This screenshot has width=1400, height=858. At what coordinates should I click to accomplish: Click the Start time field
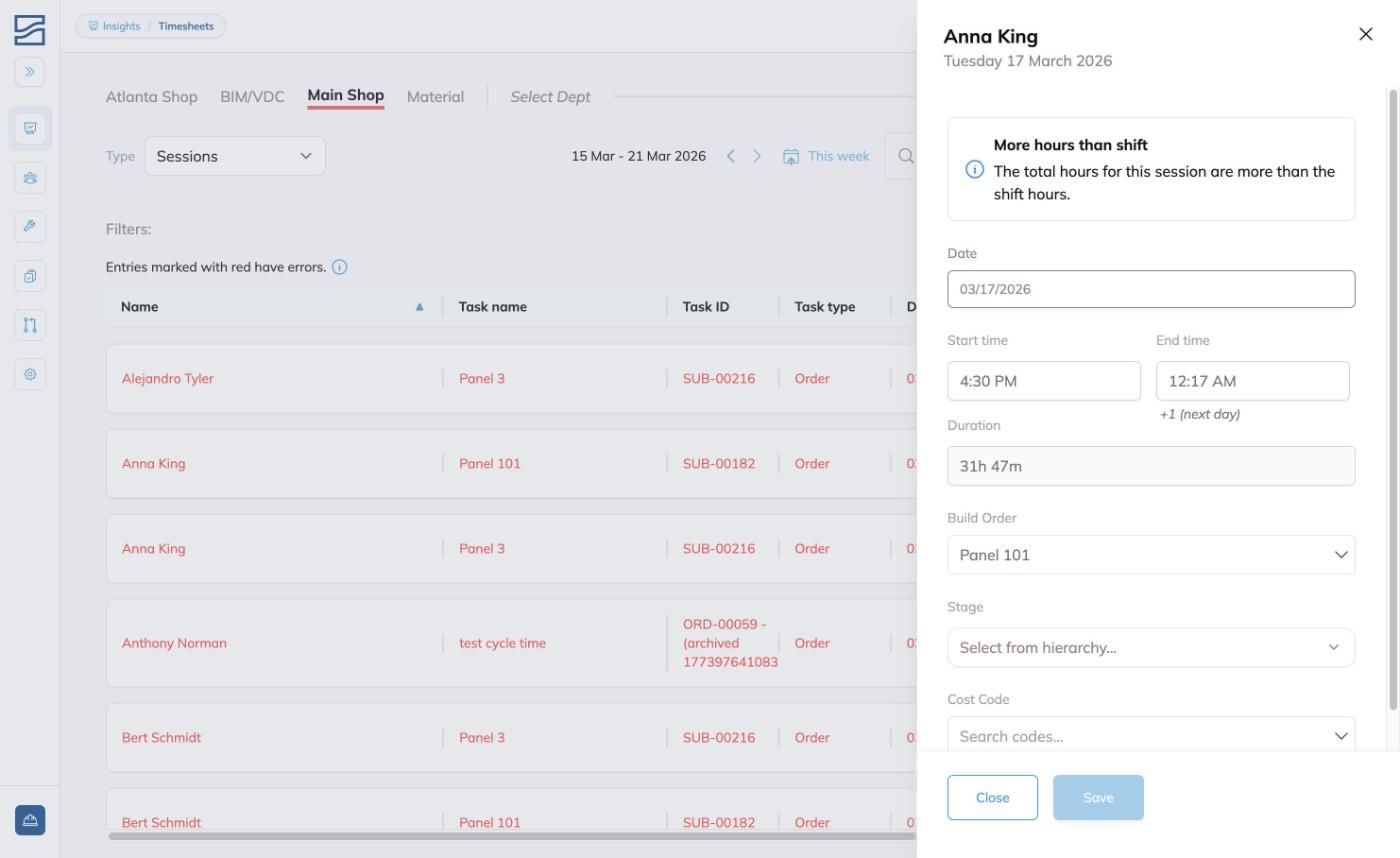[1044, 381]
